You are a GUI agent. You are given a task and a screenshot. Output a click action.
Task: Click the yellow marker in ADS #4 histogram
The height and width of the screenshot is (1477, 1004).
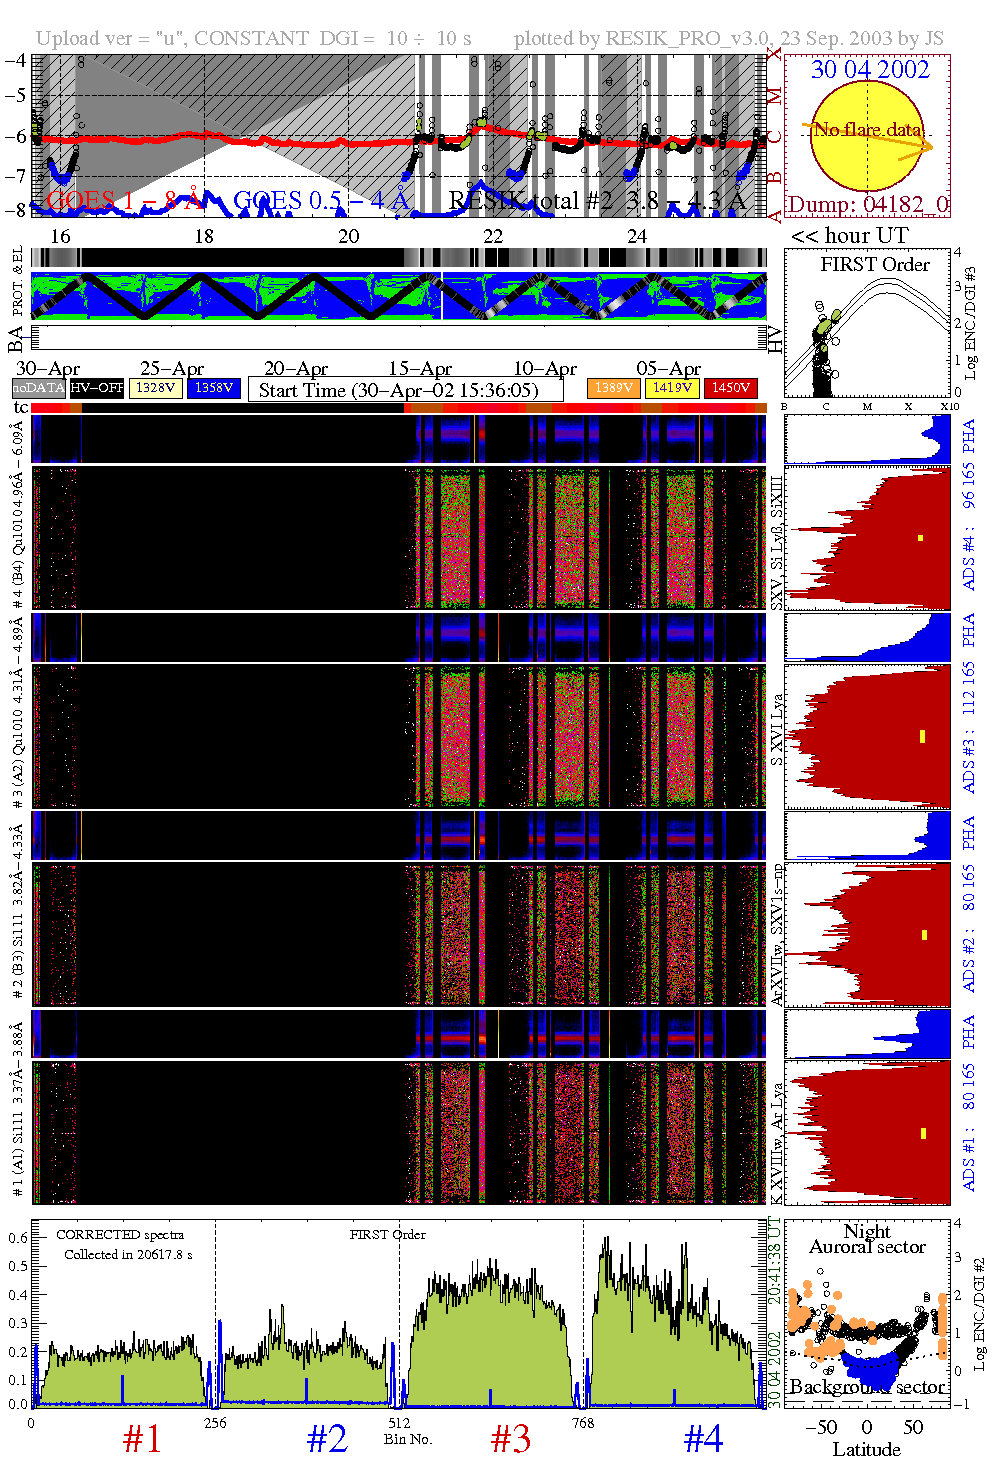pos(920,538)
